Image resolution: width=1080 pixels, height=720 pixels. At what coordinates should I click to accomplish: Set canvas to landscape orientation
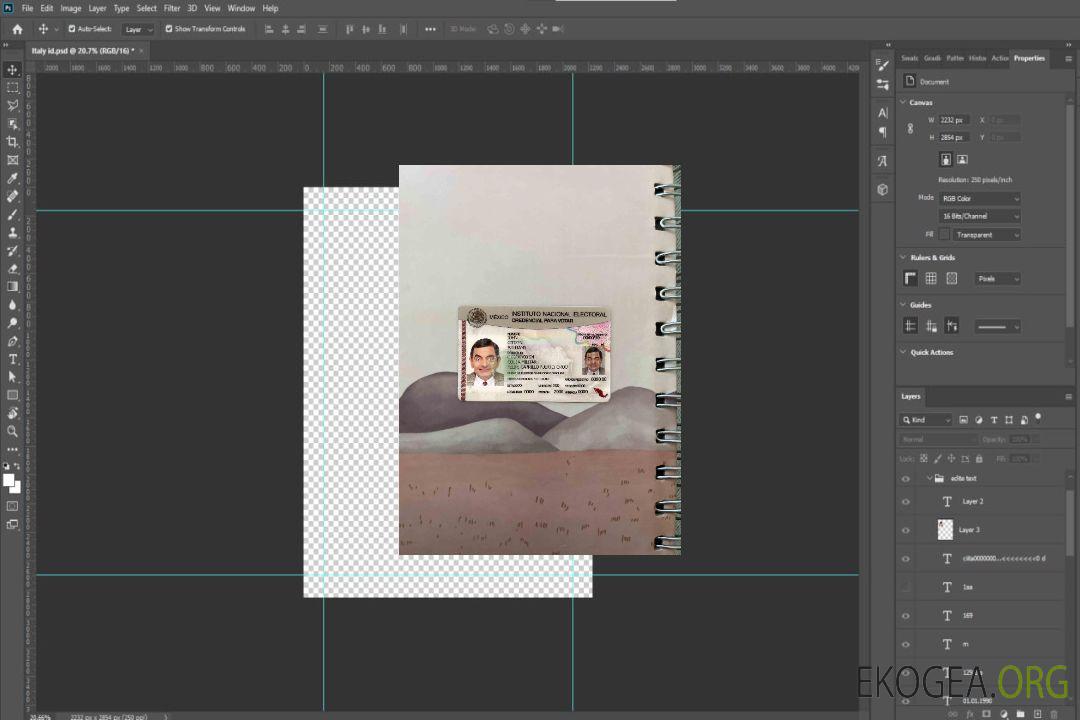pyautogui.click(x=962, y=159)
